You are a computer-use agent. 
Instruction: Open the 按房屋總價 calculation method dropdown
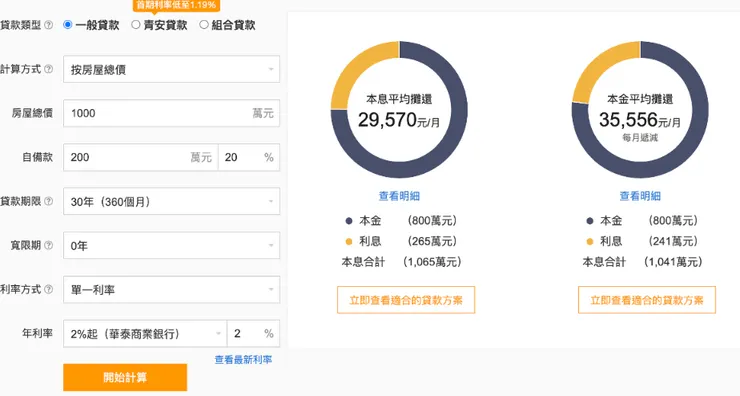pos(171,69)
